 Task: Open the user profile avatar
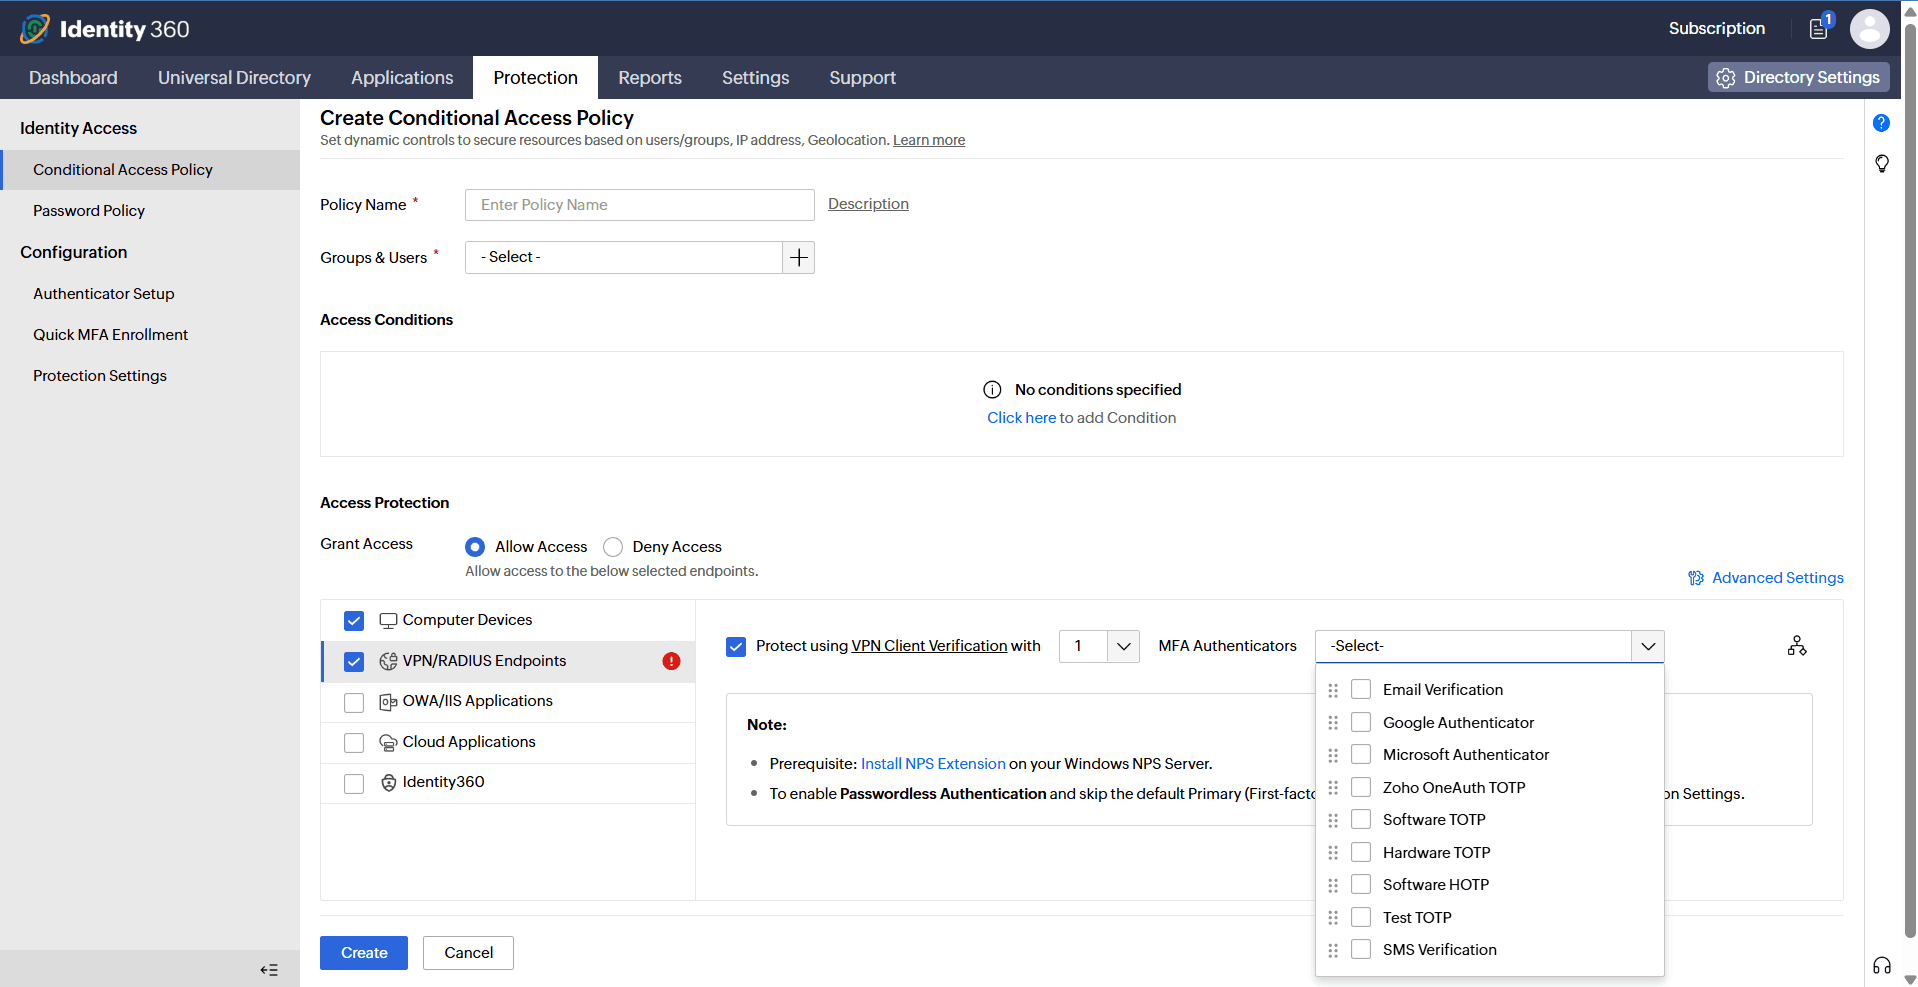[1869, 28]
